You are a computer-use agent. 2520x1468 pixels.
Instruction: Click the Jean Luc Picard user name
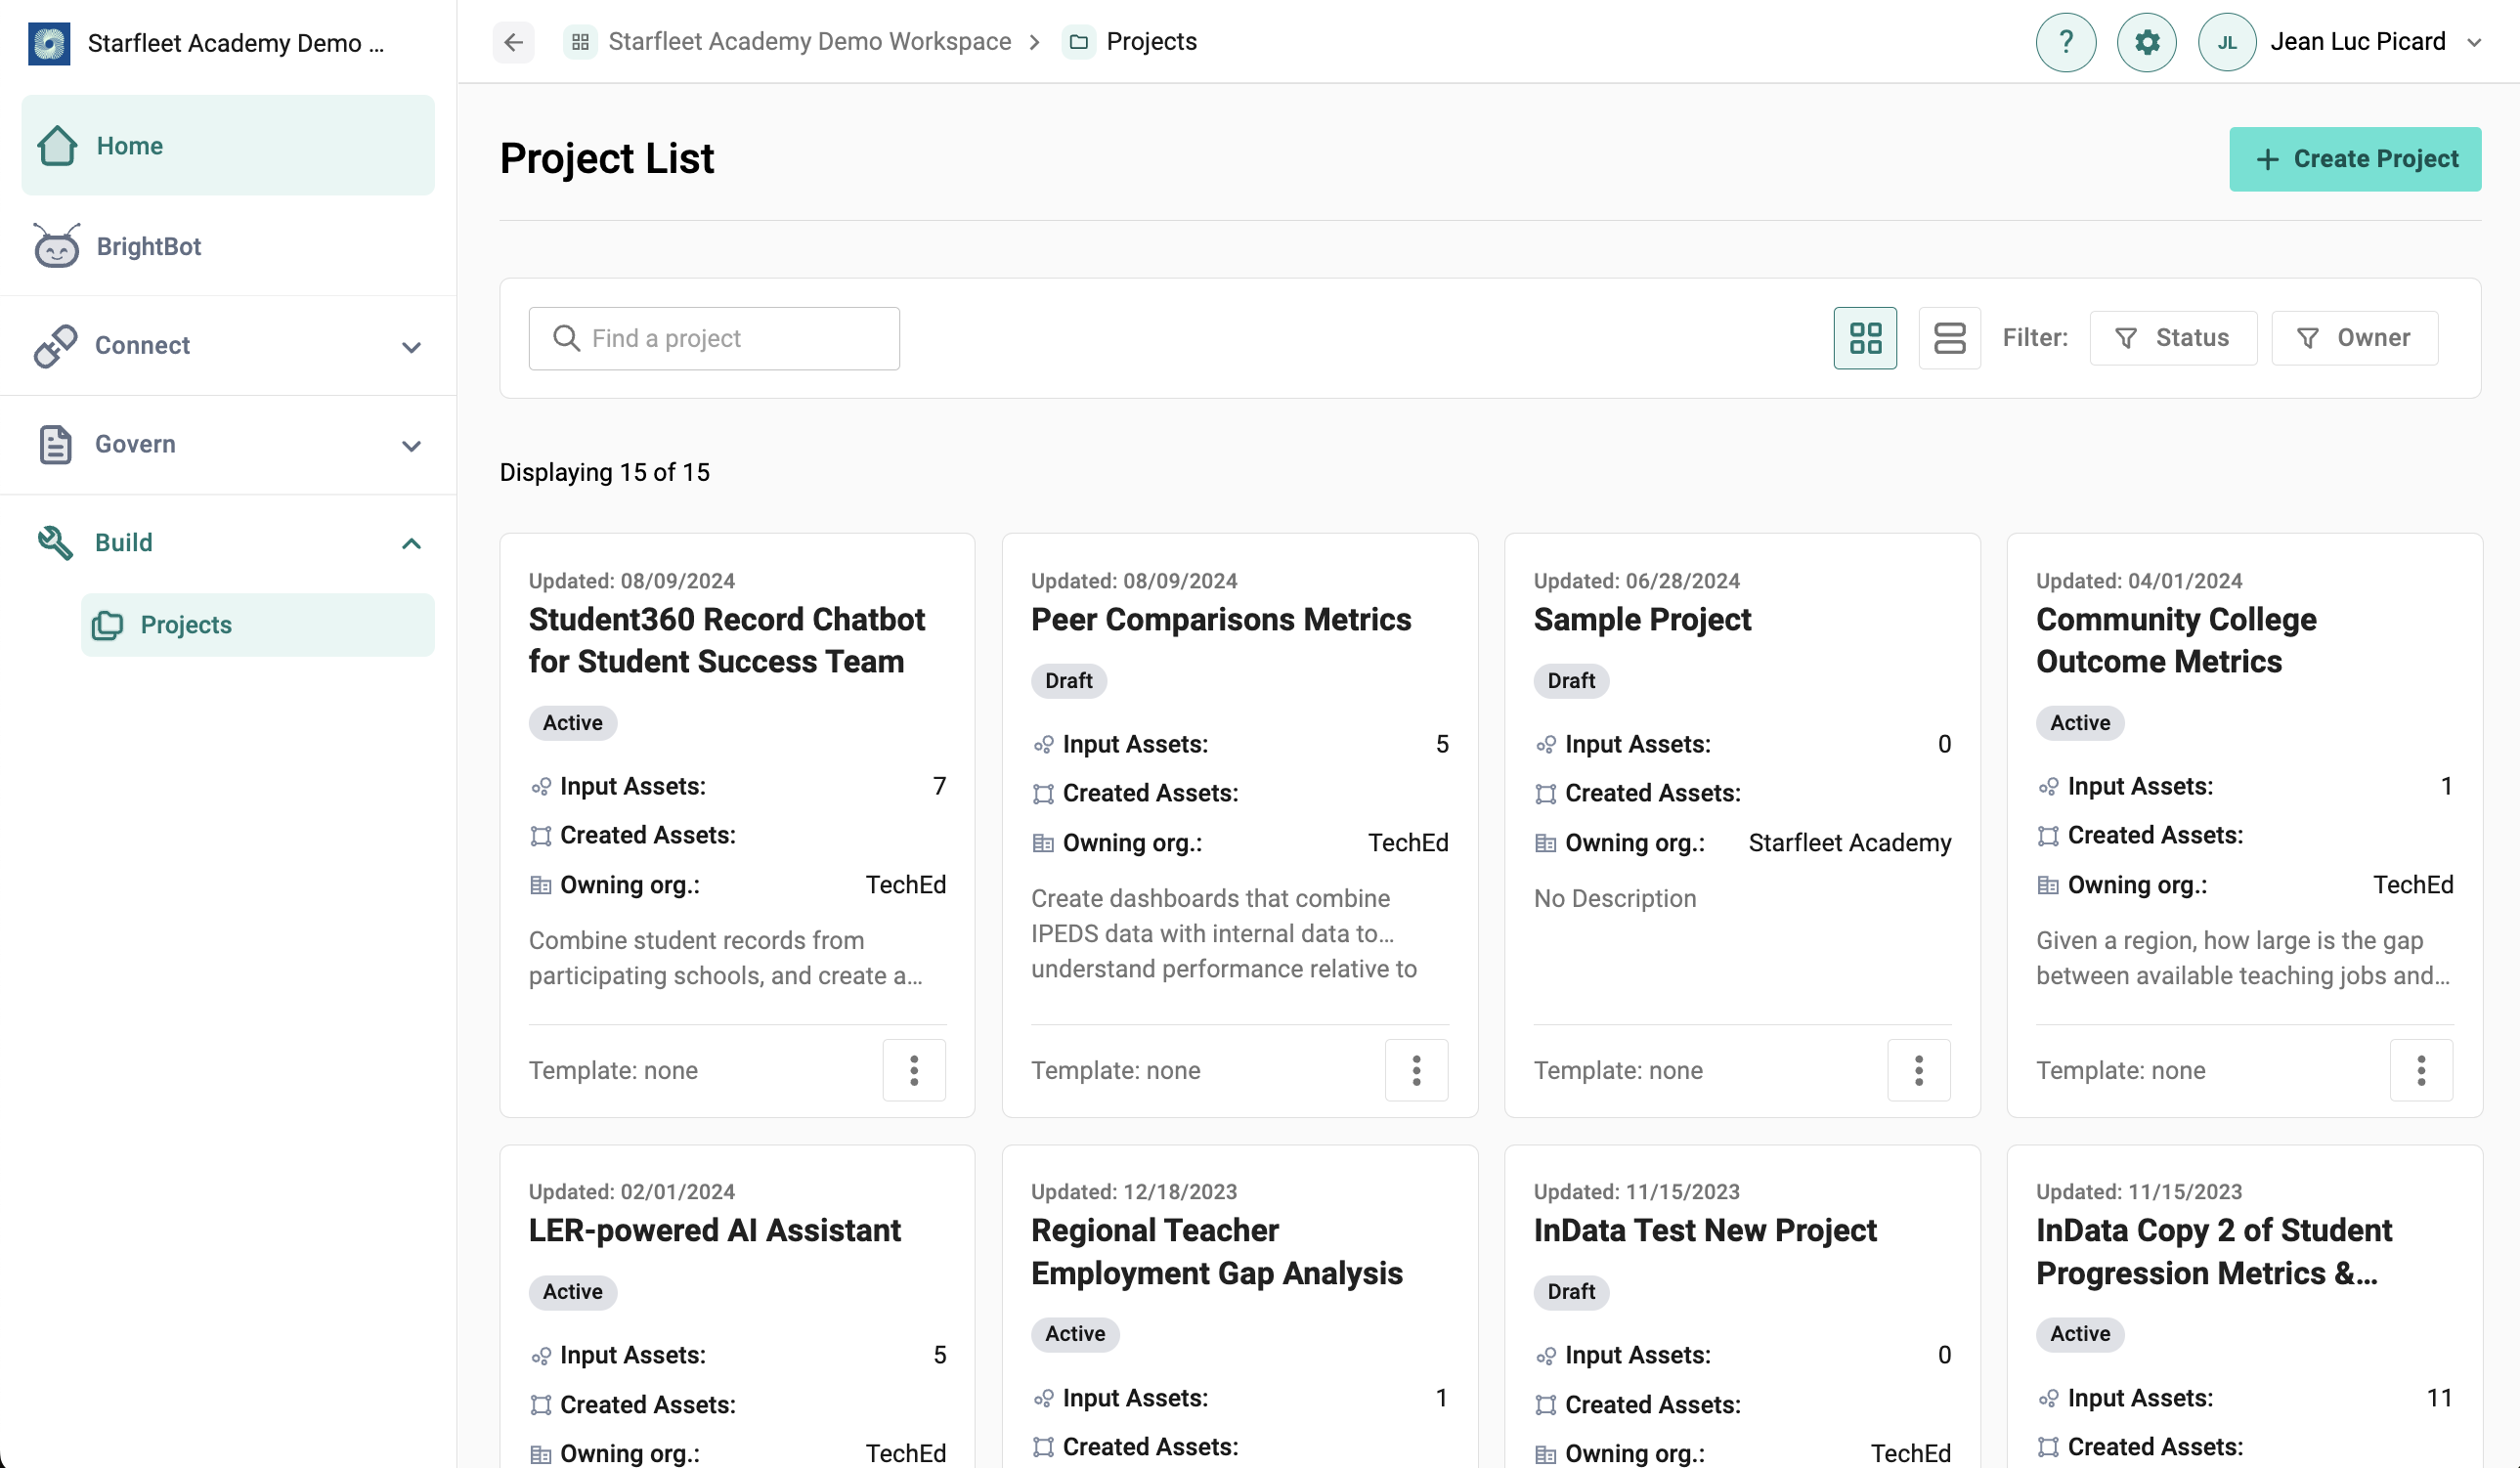2357,41
